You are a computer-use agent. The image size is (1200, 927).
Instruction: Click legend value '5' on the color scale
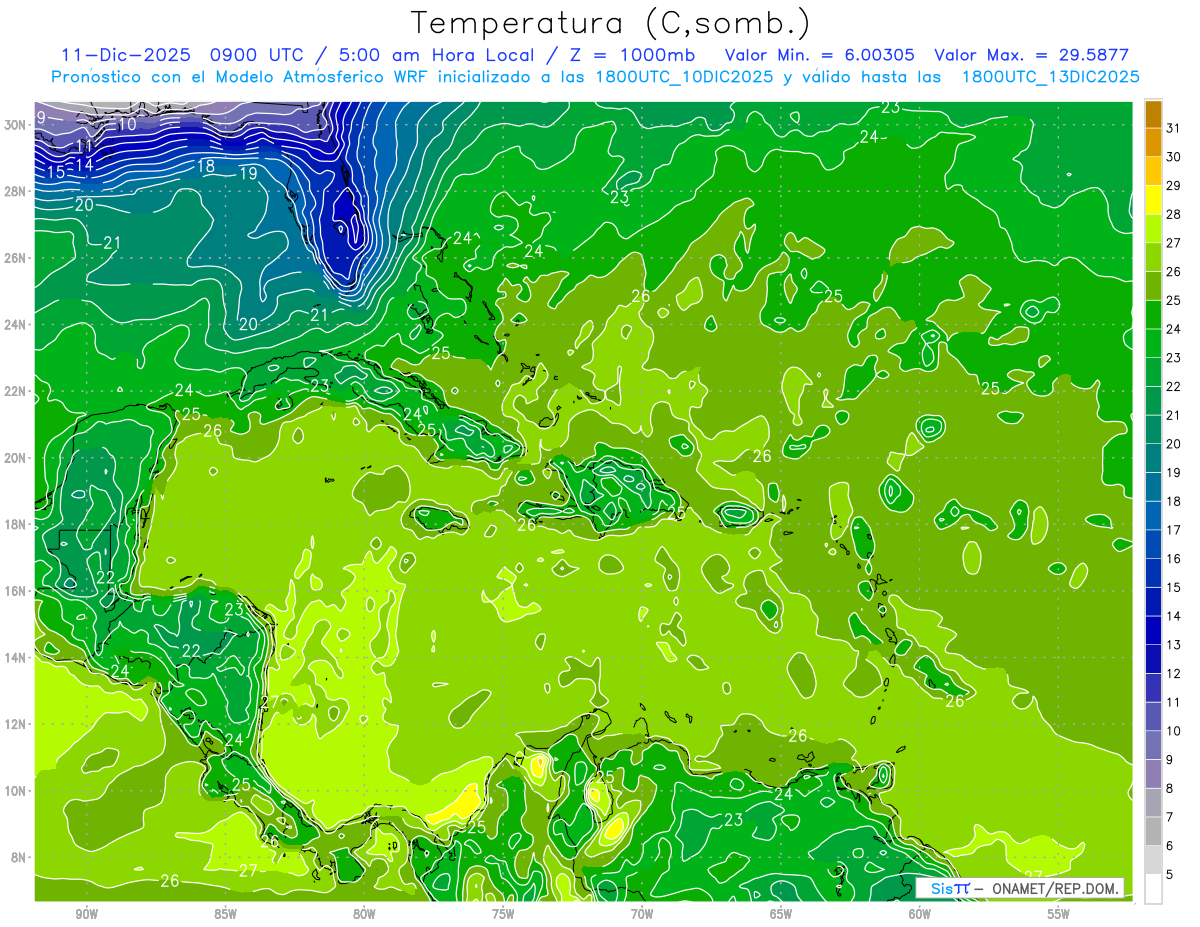1170,875
